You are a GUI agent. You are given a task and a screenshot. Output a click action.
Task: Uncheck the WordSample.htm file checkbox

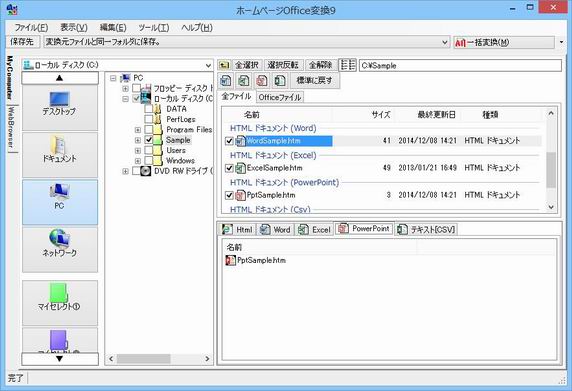click(x=229, y=141)
